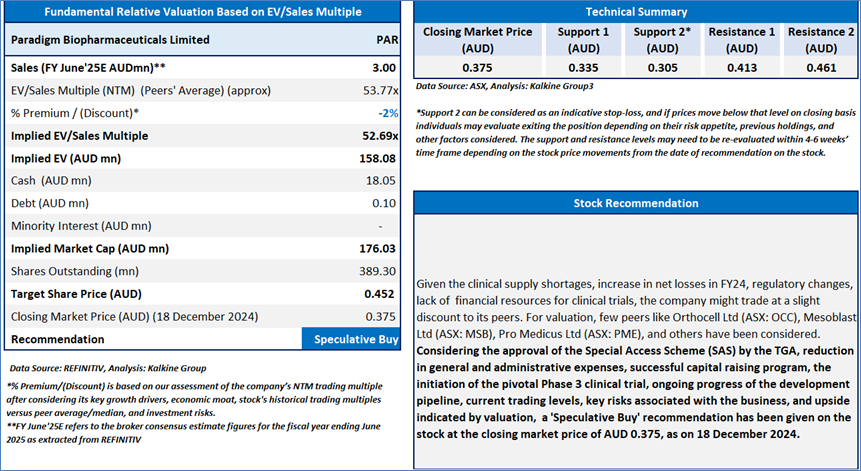
Task: Click the 'Paradigm Biopharmaceuticals Limited' company name
Action: (x=110, y=40)
